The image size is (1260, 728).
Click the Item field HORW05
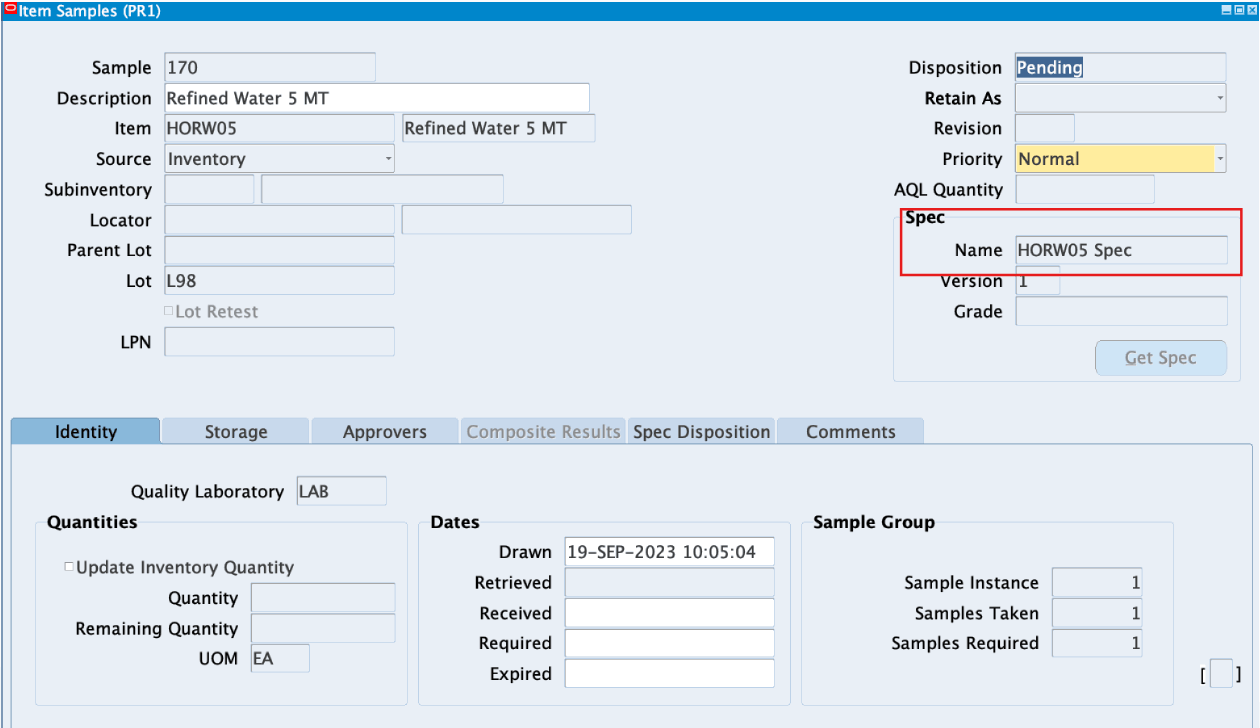pyautogui.click(x=279, y=128)
